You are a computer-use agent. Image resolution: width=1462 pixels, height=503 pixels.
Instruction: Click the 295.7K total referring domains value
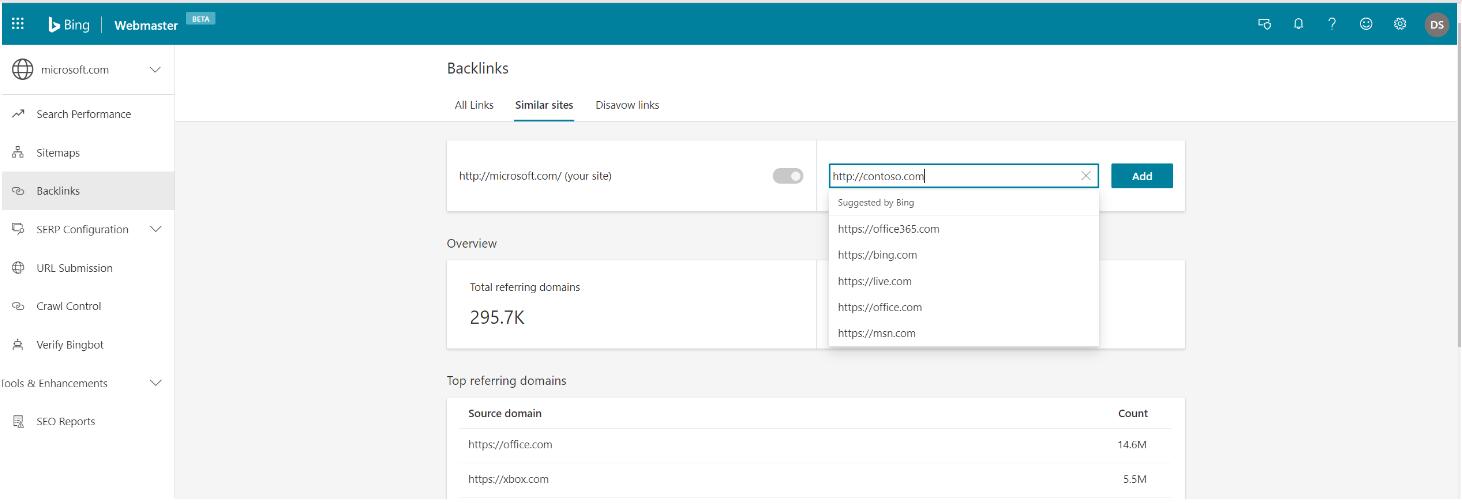pyautogui.click(x=497, y=318)
